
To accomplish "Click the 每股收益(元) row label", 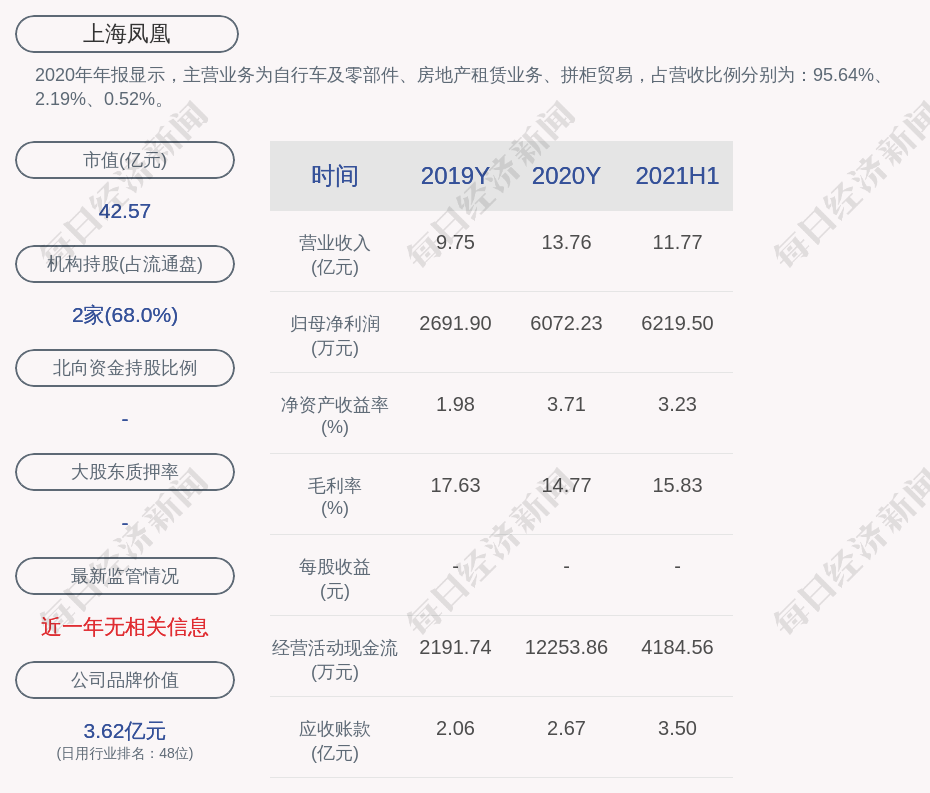I will (335, 579).
